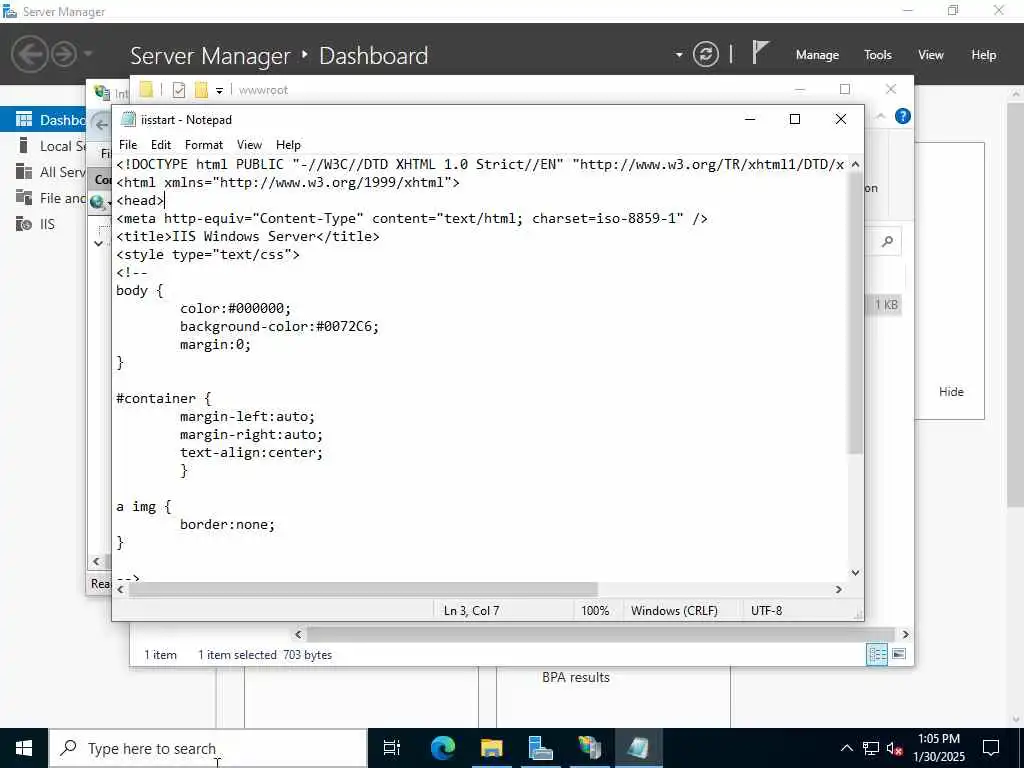Click Notepad scroll up arrow
The width and height of the screenshot is (1024, 768).
pyautogui.click(x=856, y=164)
